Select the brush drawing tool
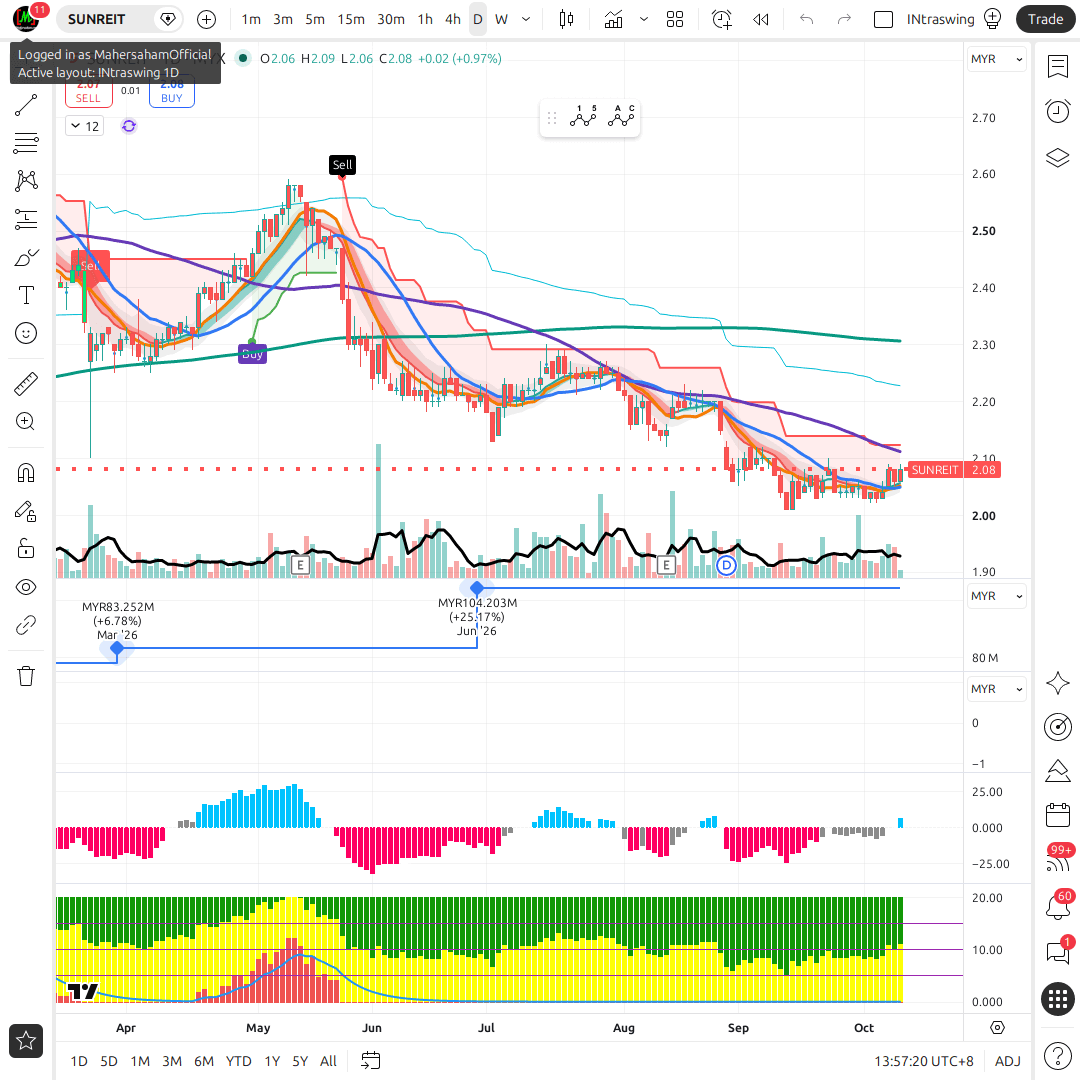Image resolution: width=1080 pixels, height=1080 pixels. pyautogui.click(x=25, y=258)
